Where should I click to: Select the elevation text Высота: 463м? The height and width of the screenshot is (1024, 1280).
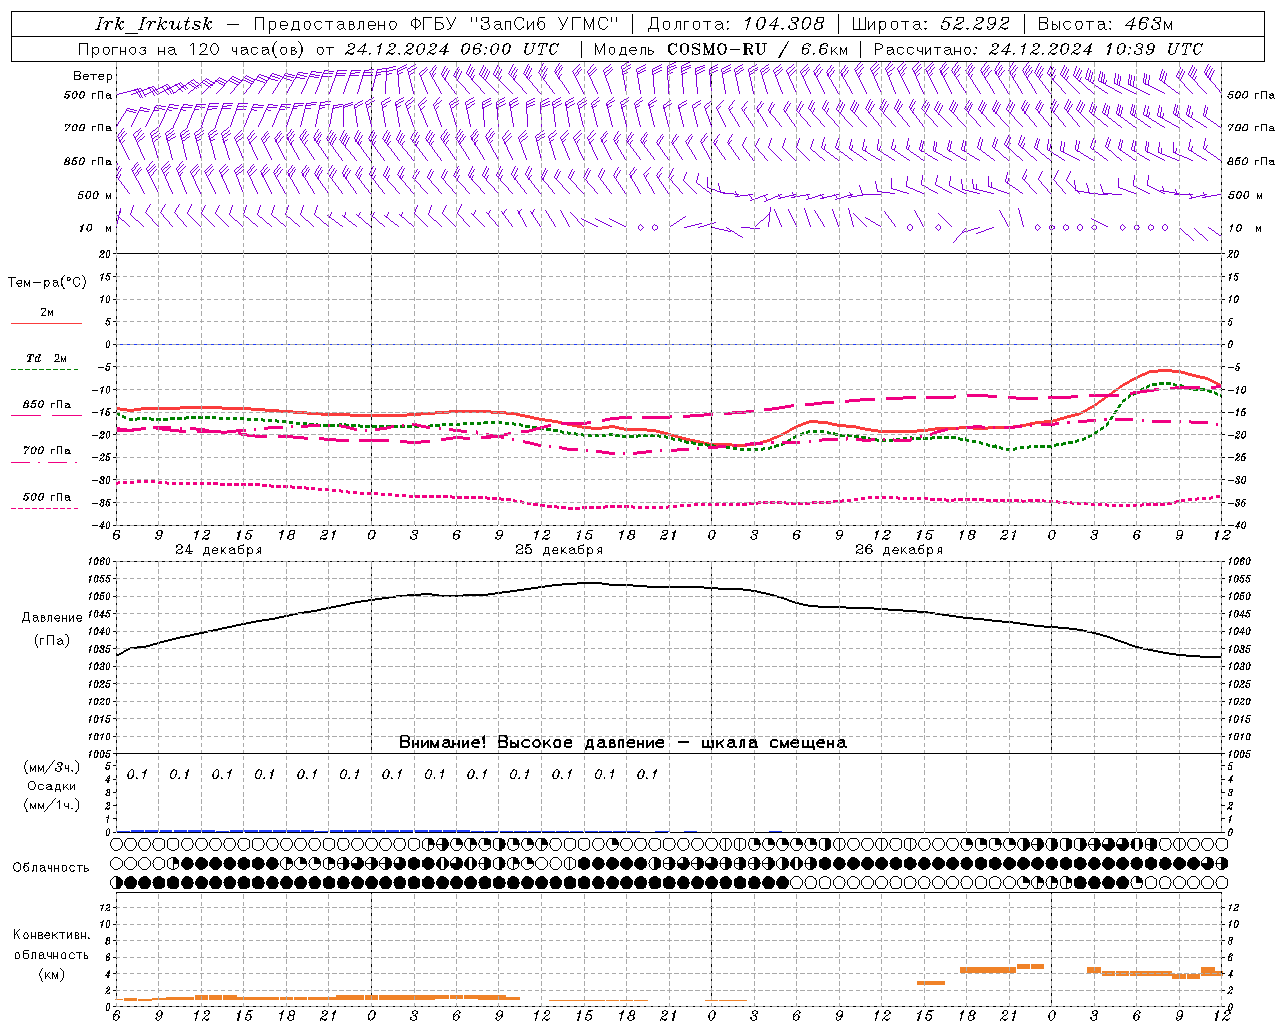1105,24
